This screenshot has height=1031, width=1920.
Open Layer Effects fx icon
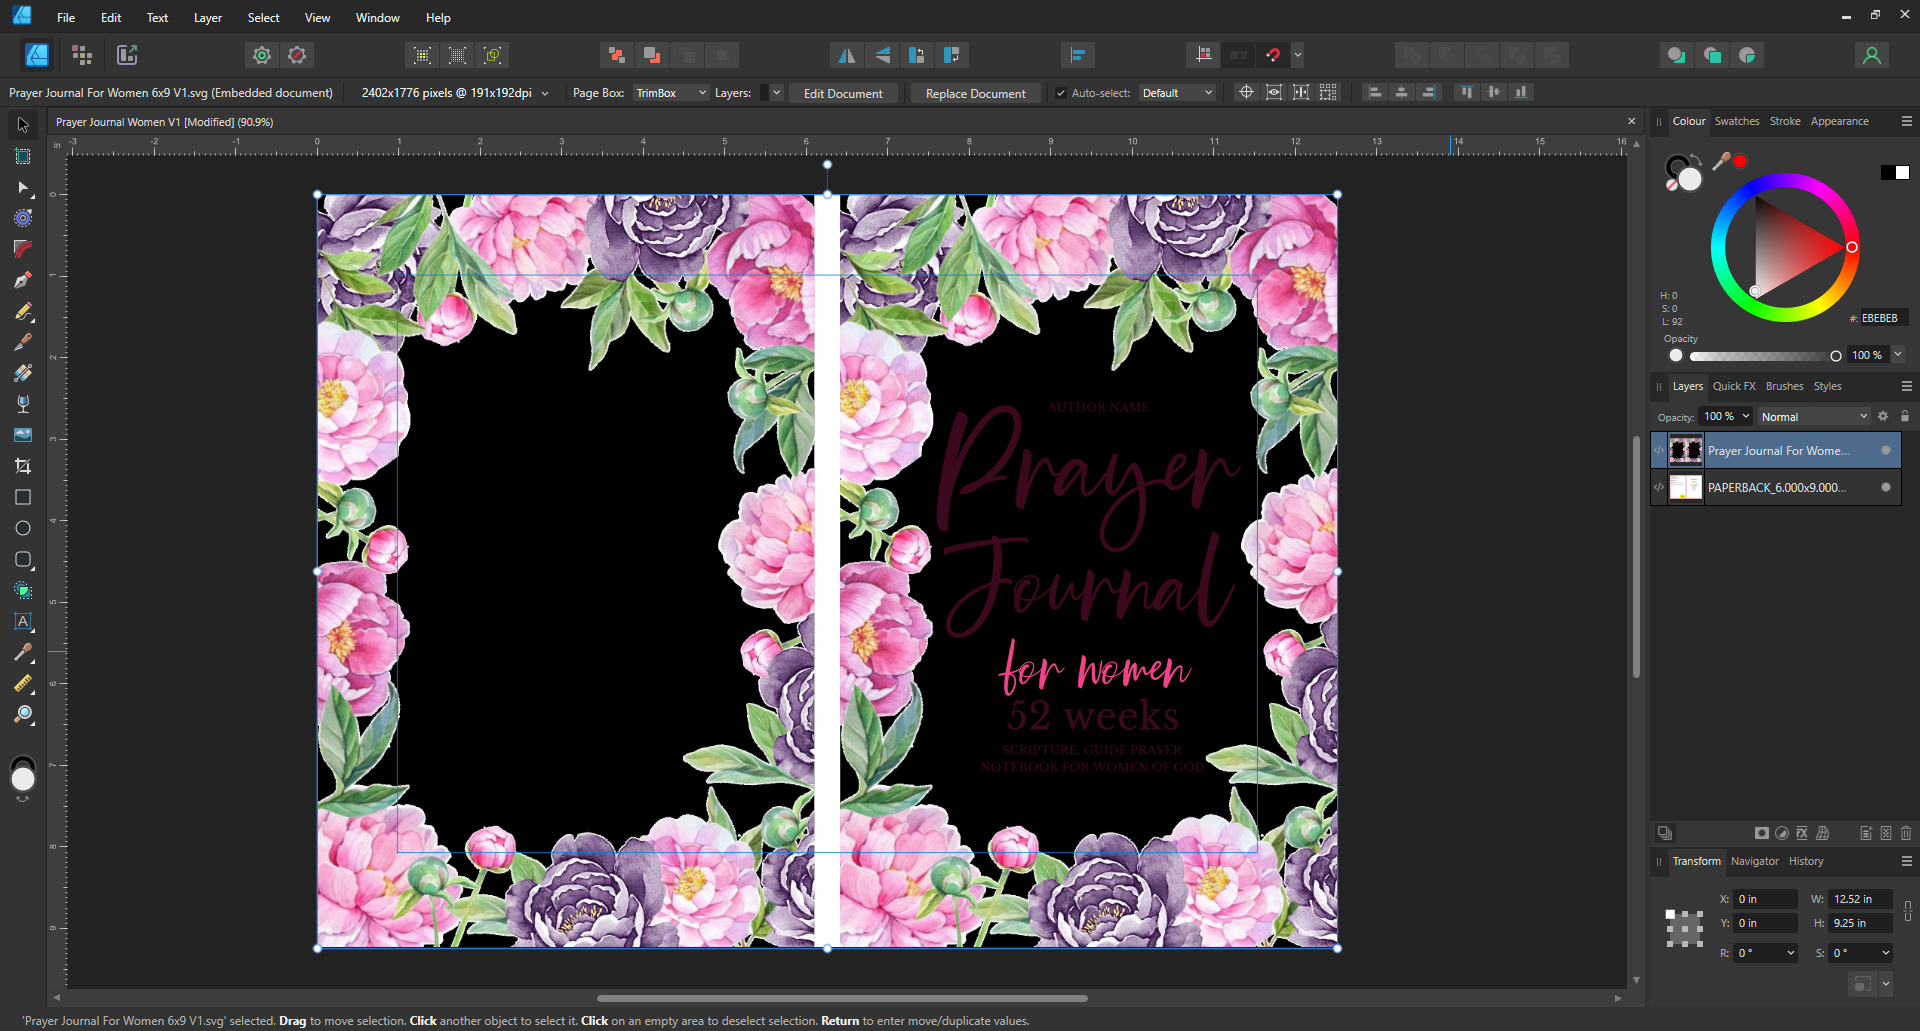(x=1802, y=833)
